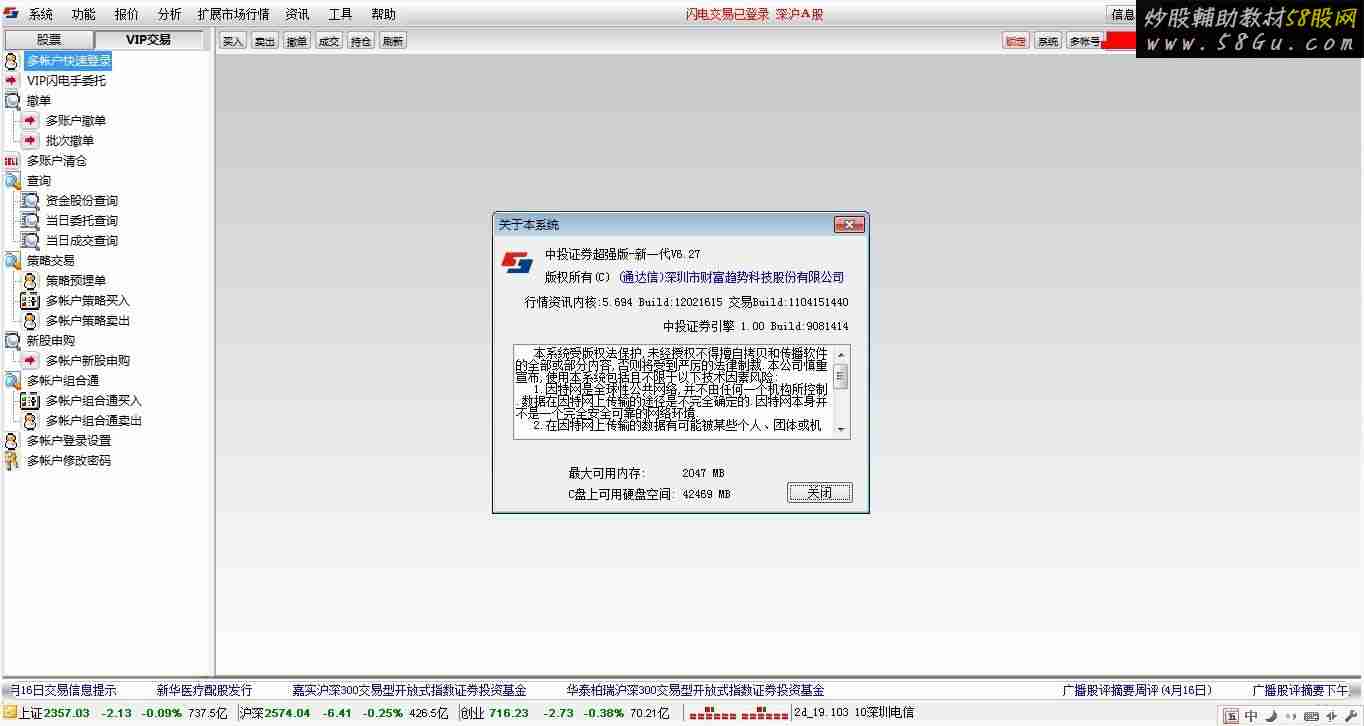Click the moon icon in the IME bar
Image resolution: width=1364 pixels, height=726 pixels.
coord(1271,716)
